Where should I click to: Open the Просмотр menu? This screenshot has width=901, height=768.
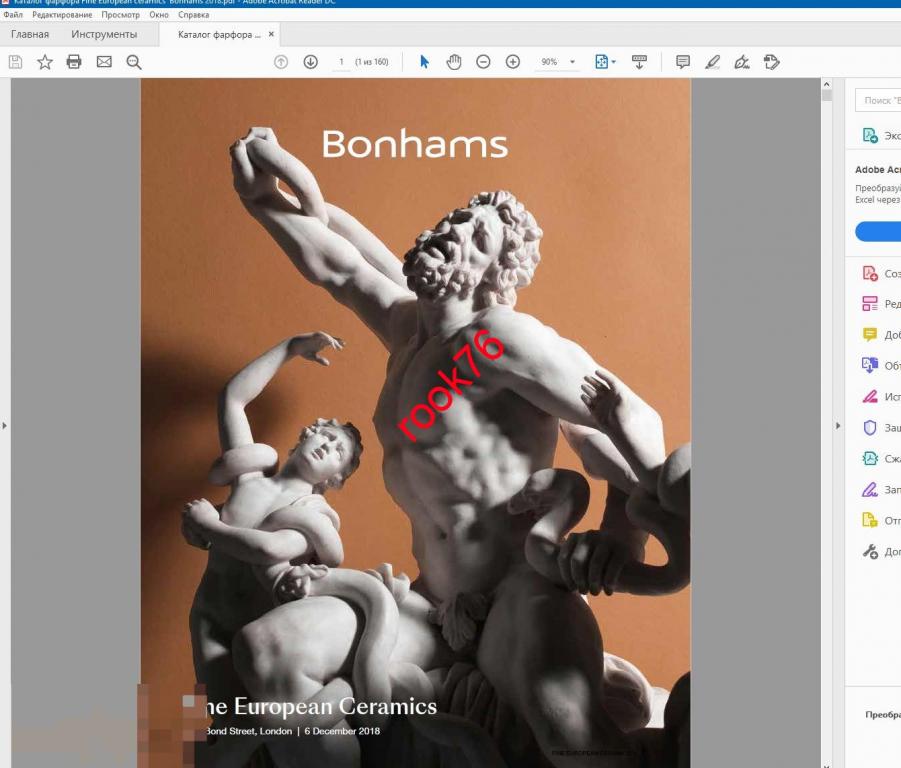[121, 15]
